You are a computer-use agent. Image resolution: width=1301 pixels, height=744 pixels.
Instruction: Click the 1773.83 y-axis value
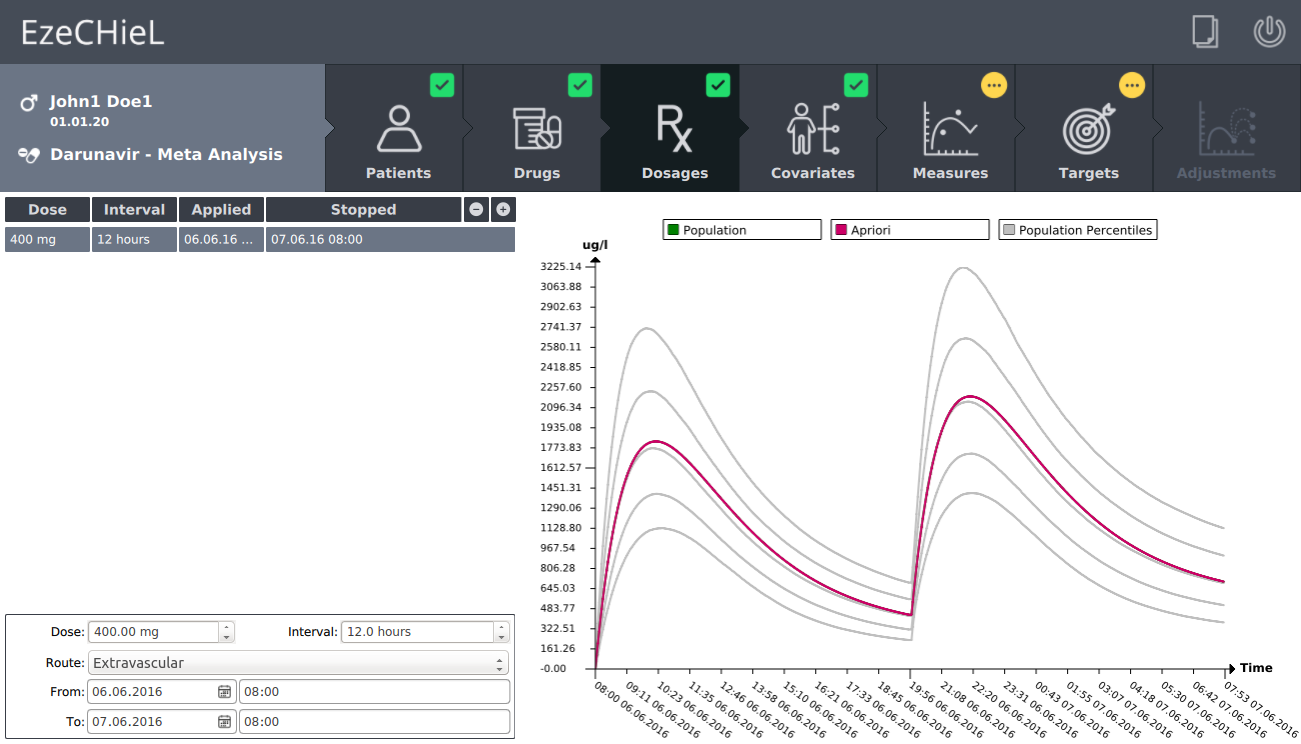point(560,447)
